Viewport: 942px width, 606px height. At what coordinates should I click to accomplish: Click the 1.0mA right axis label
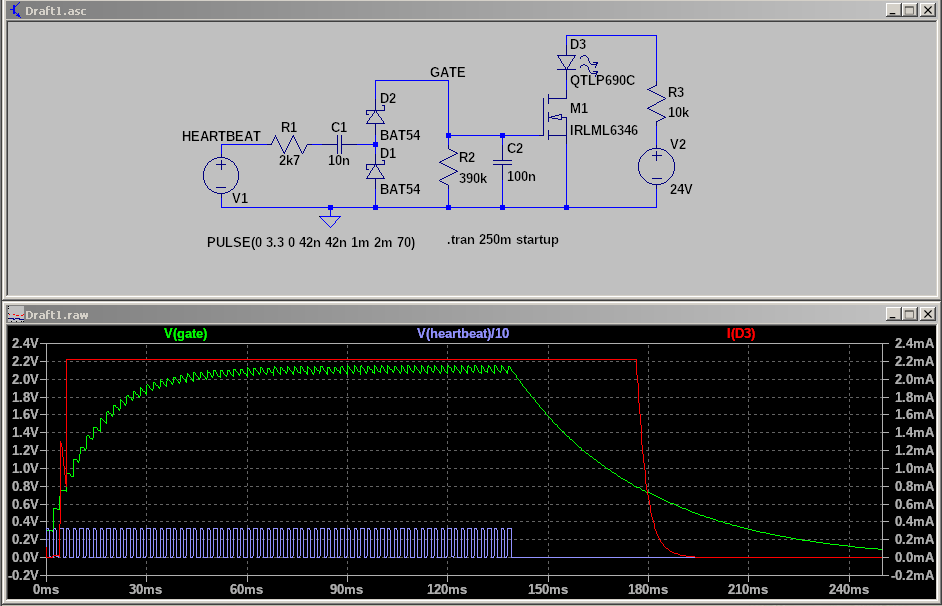tap(914, 468)
